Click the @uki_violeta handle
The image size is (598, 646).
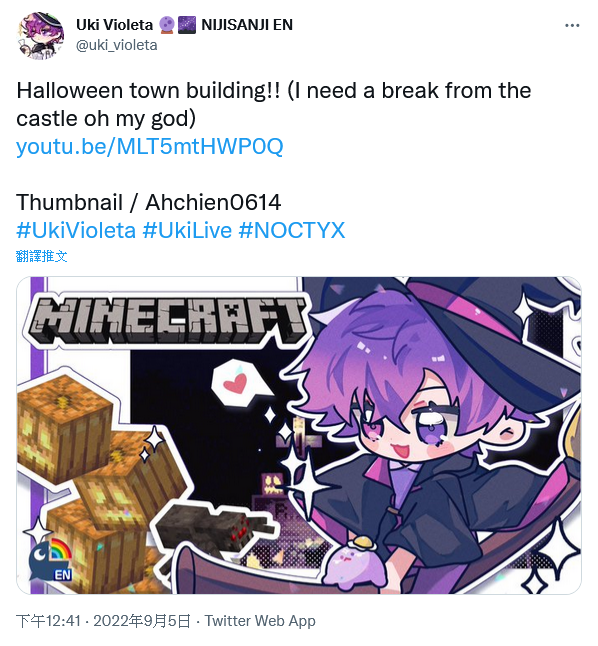point(117,45)
